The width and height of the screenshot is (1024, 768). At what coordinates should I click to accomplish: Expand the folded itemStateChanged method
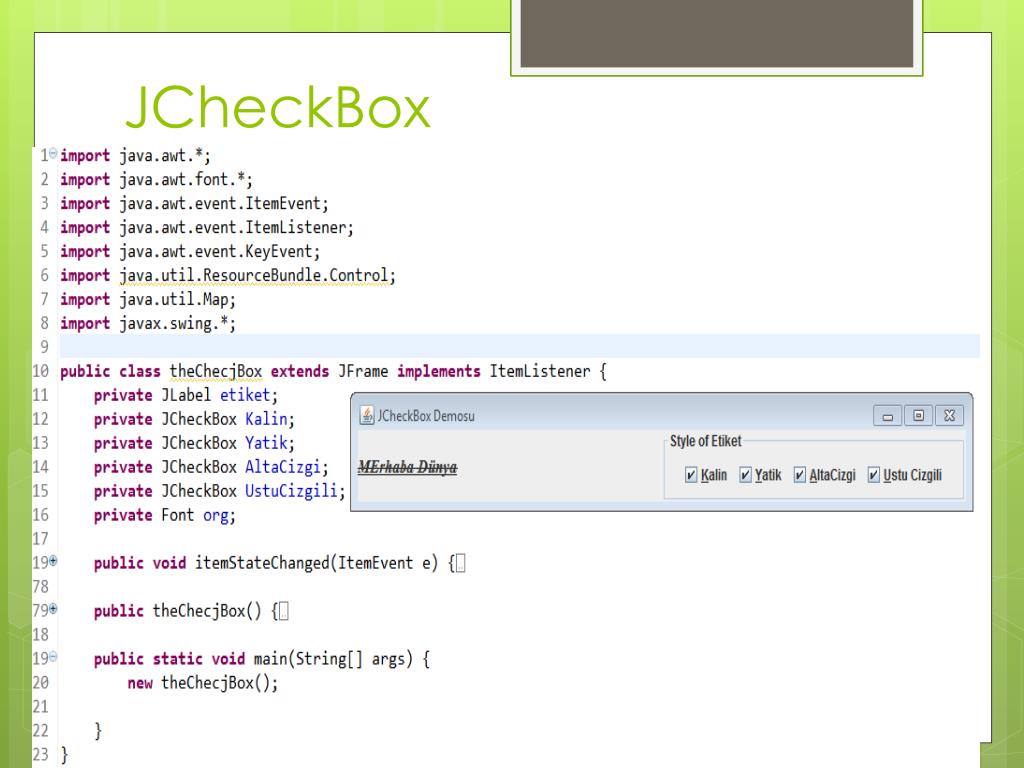54,560
